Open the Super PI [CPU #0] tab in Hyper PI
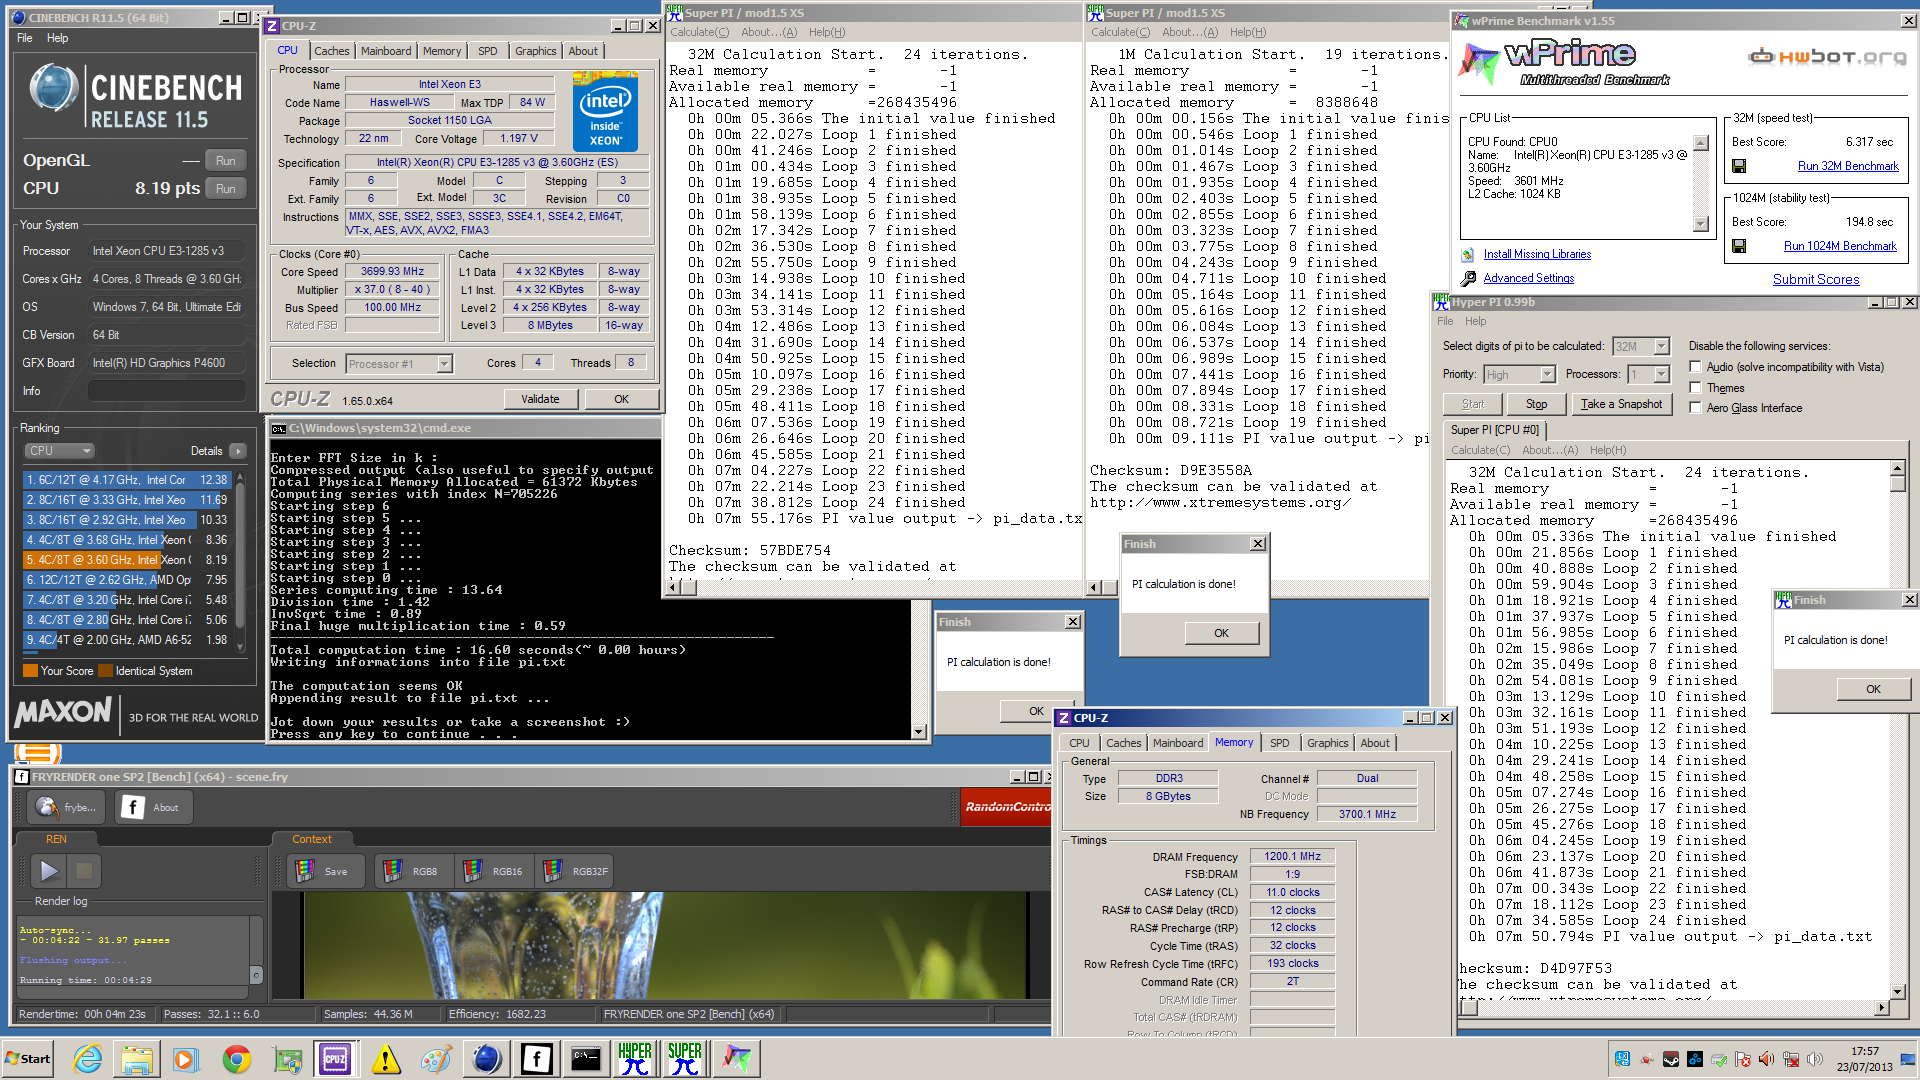1920x1080 pixels. pyautogui.click(x=1495, y=430)
